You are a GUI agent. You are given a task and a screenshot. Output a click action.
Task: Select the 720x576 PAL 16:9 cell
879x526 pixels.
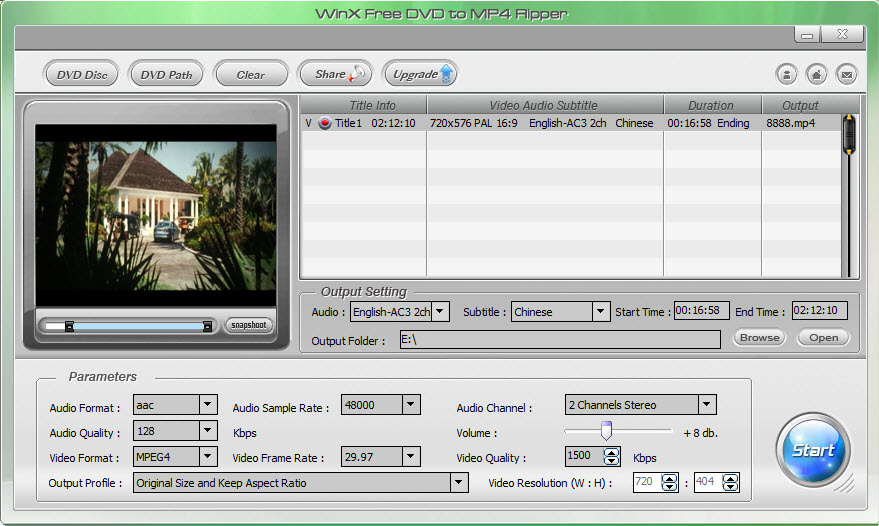(474, 123)
